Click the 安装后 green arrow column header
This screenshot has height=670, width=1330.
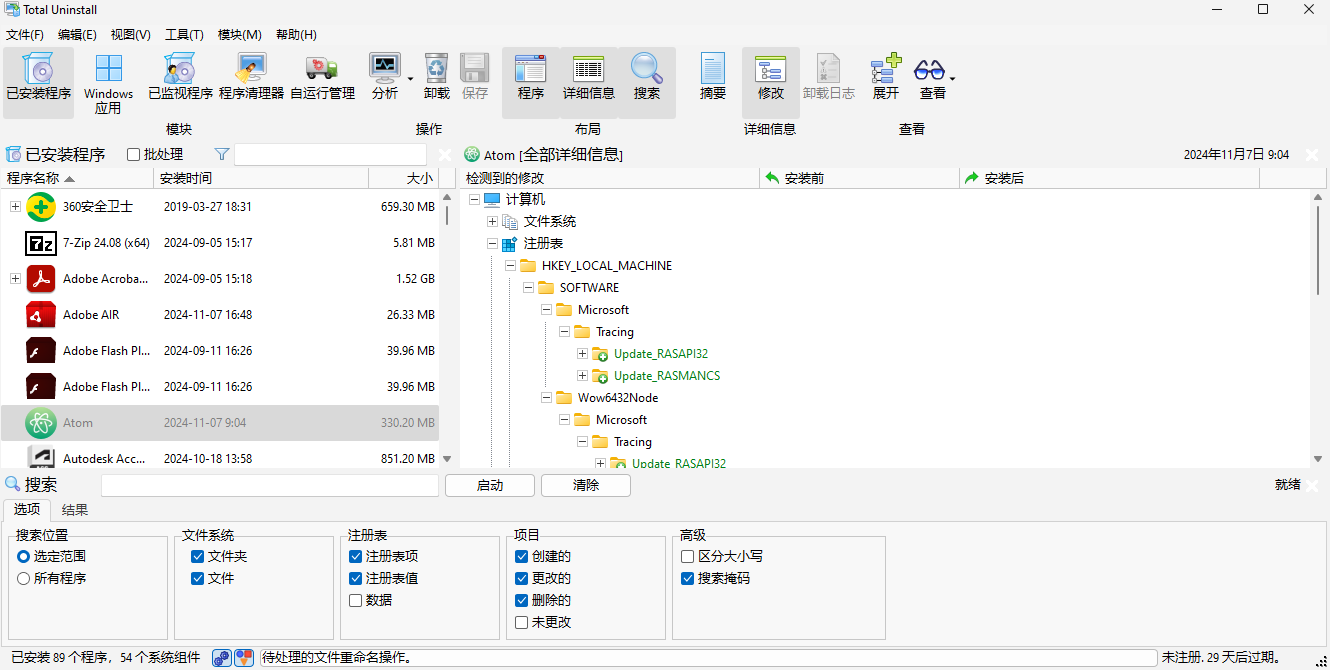click(x=972, y=178)
